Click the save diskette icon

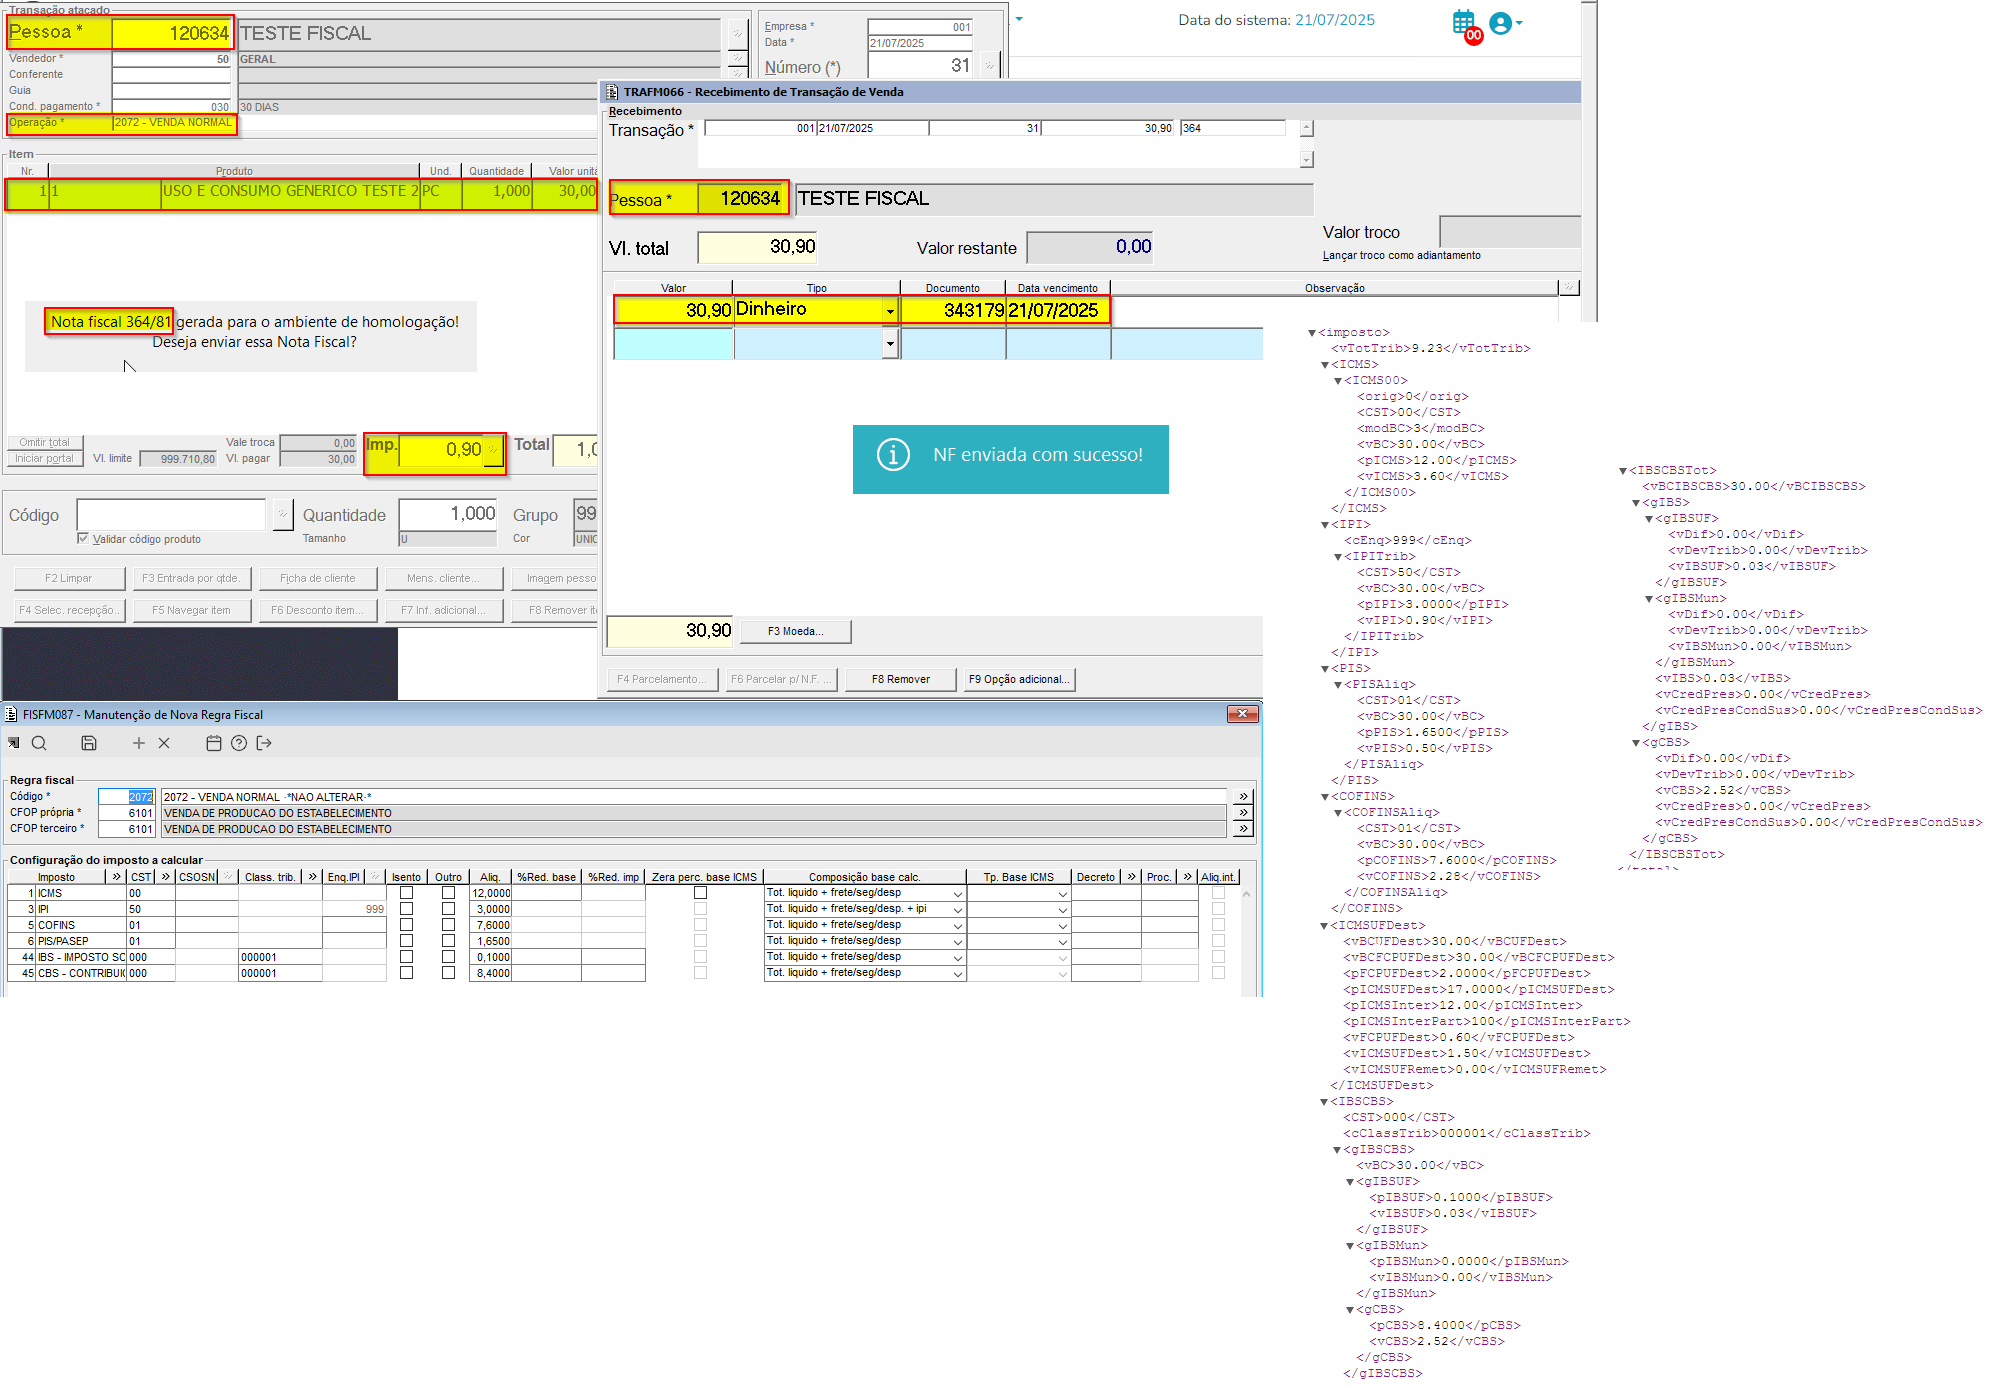tap(89, 743)
